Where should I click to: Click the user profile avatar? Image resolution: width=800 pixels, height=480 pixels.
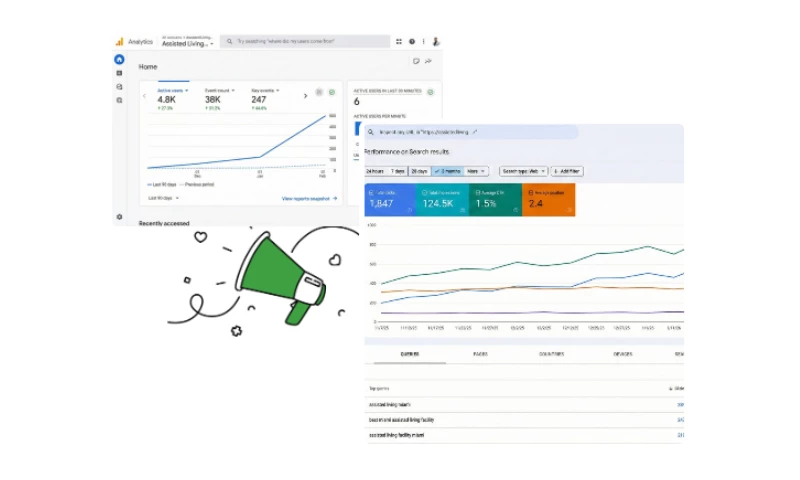click(x=436, y=42)
